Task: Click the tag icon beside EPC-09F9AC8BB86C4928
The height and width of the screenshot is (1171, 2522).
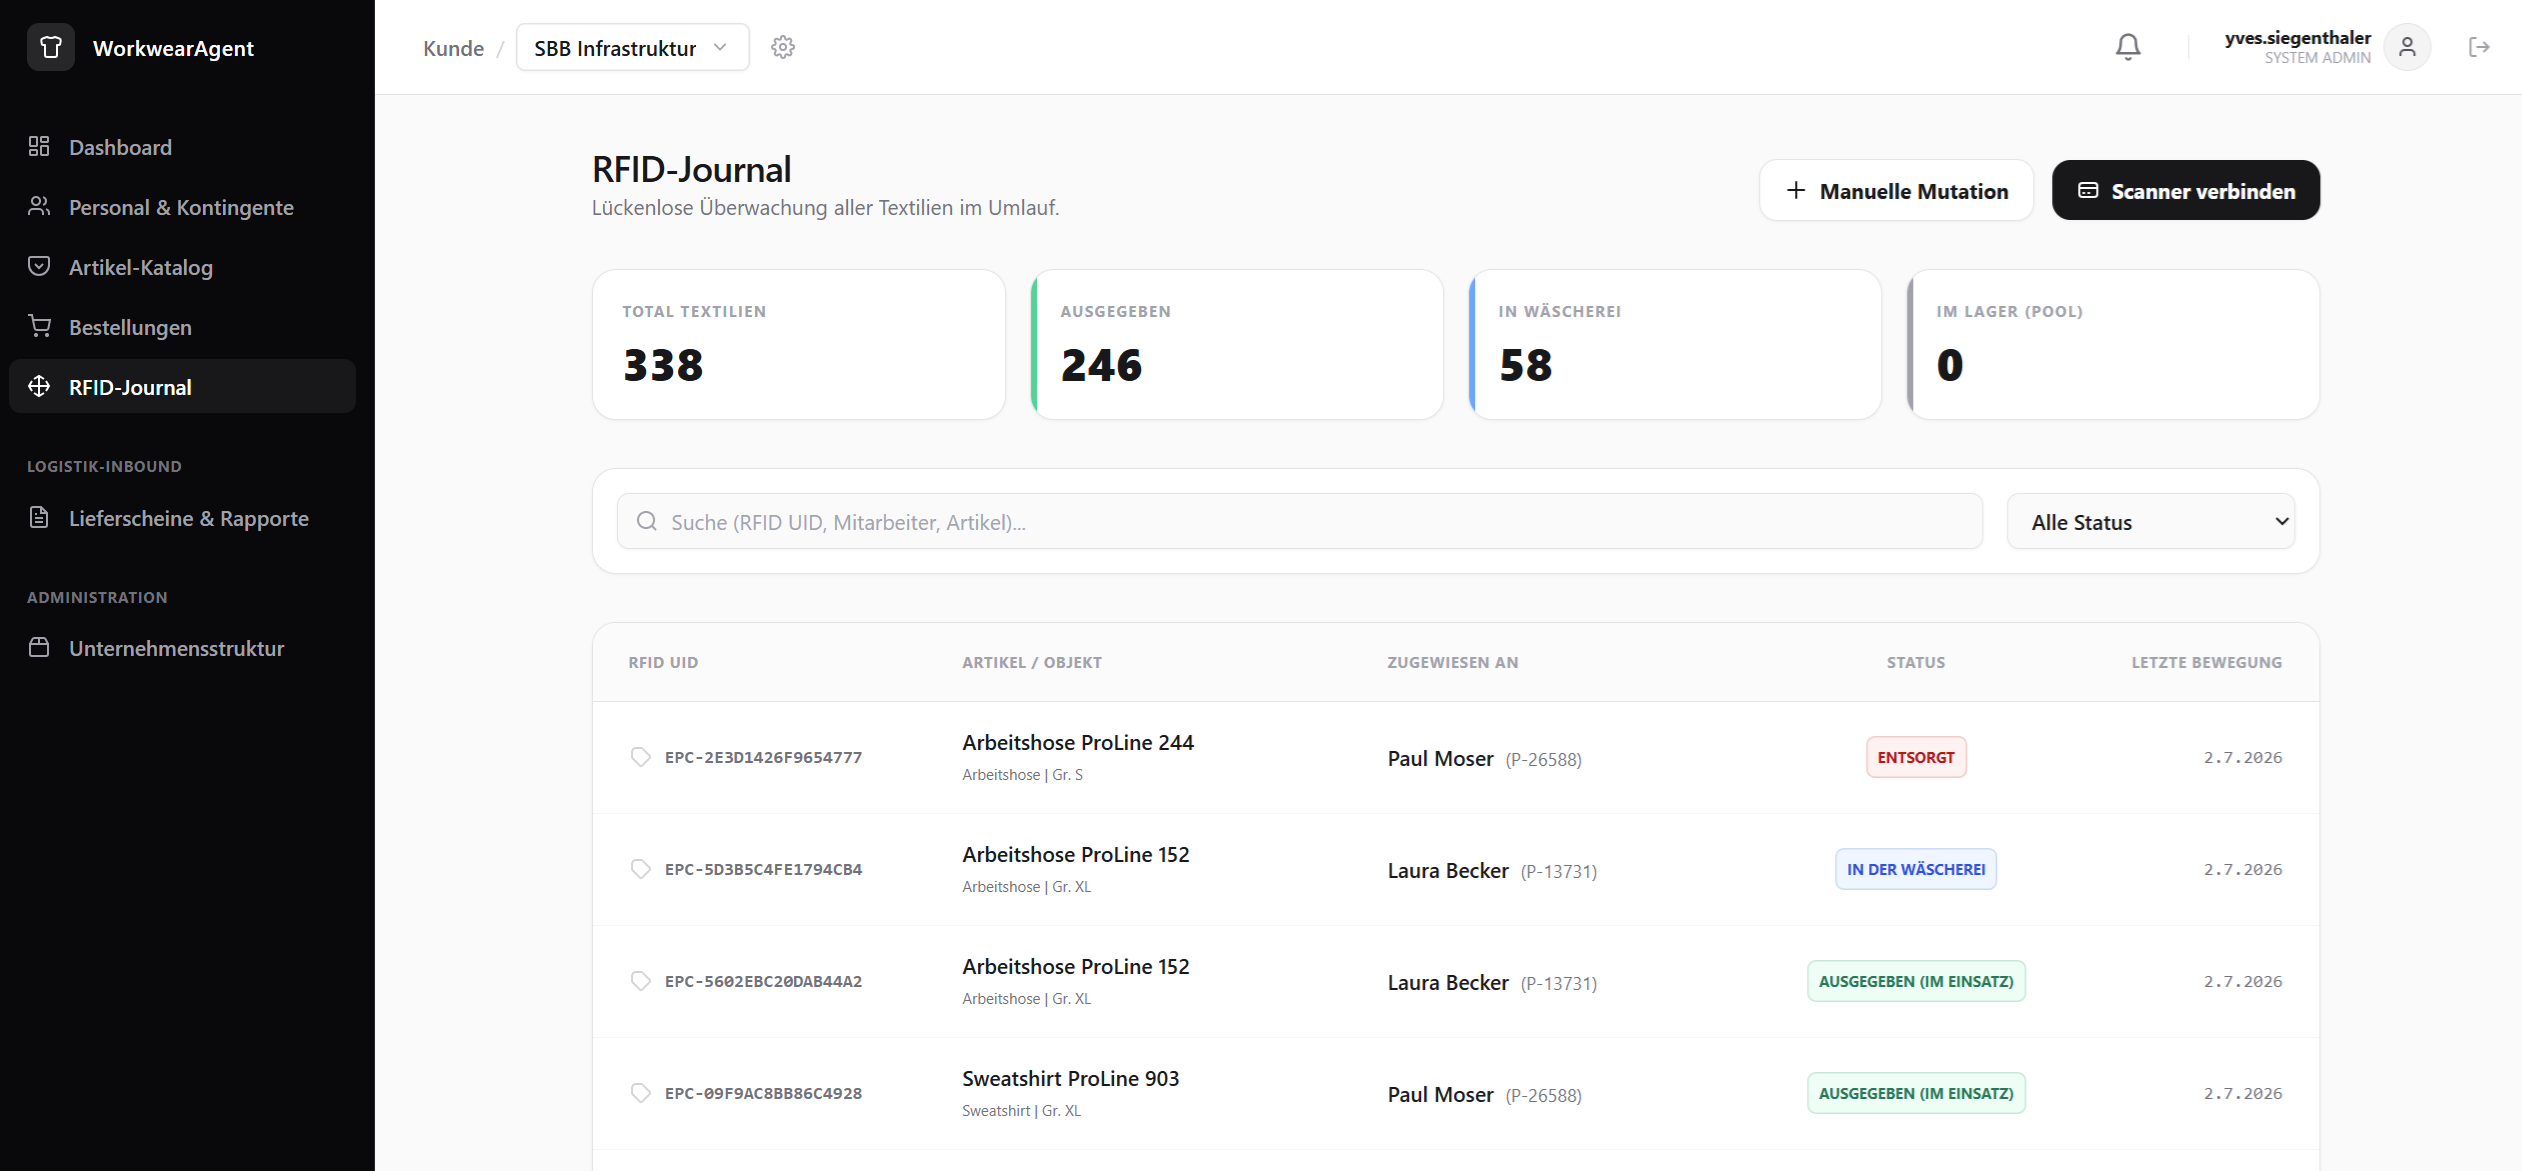Action: click(x=641, y=1093)
